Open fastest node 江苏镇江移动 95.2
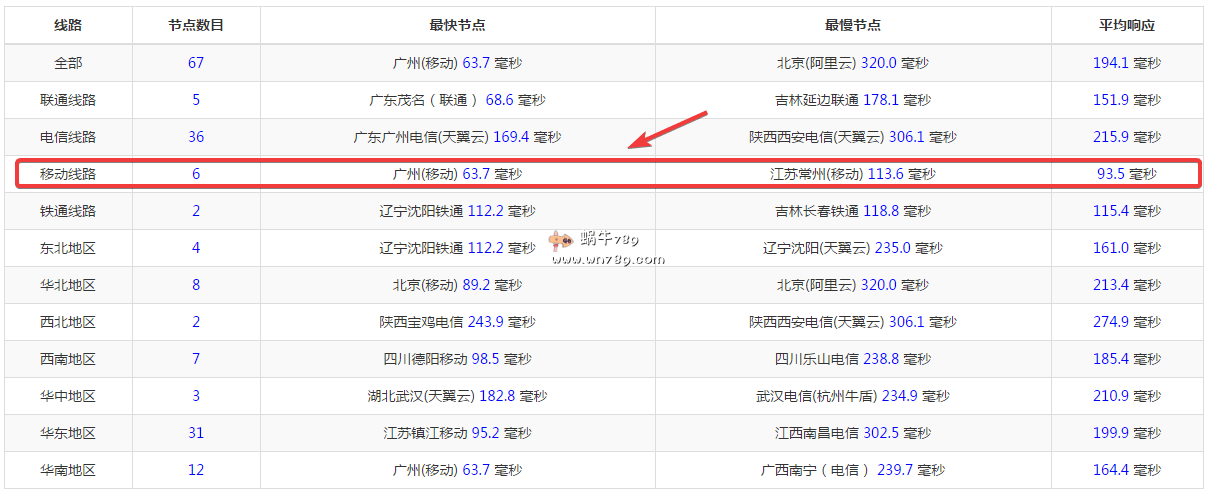1213x497 pixels. (x=457, y=433)
